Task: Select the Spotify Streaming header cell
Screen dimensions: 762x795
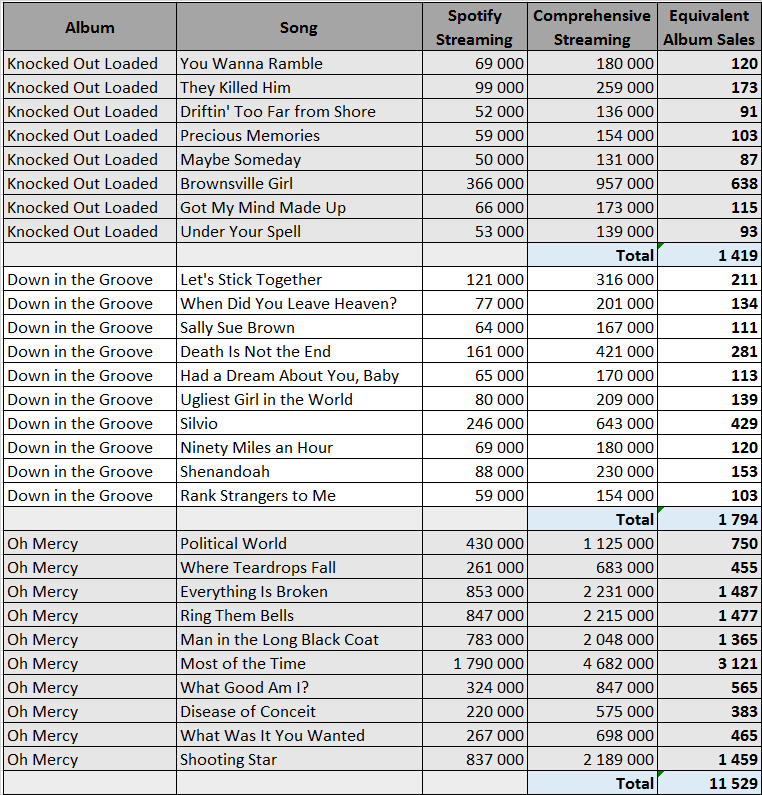Action: click(475, 27)
